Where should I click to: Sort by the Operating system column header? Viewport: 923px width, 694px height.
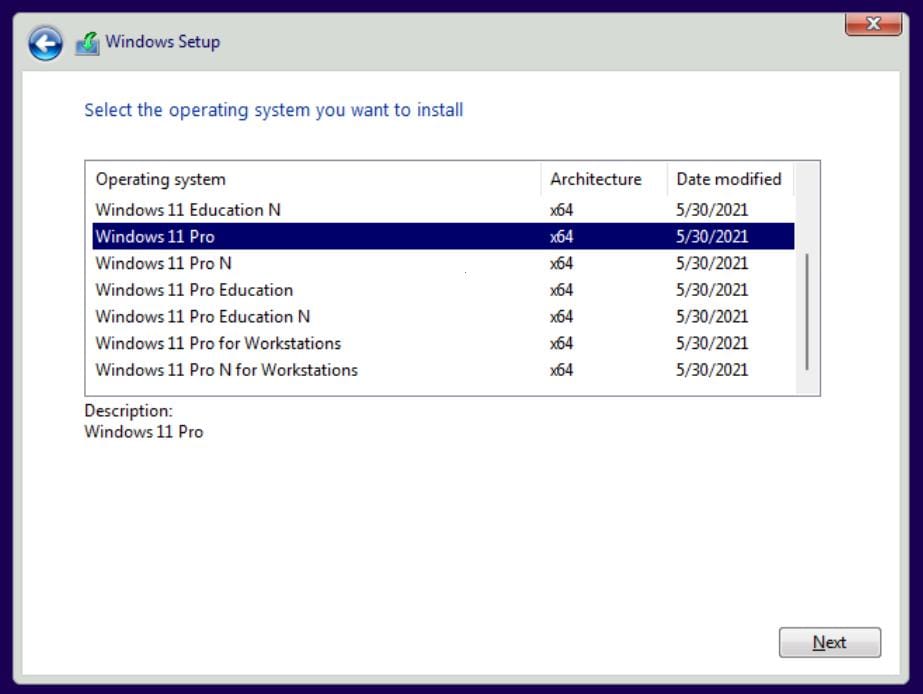click(314, 179)
